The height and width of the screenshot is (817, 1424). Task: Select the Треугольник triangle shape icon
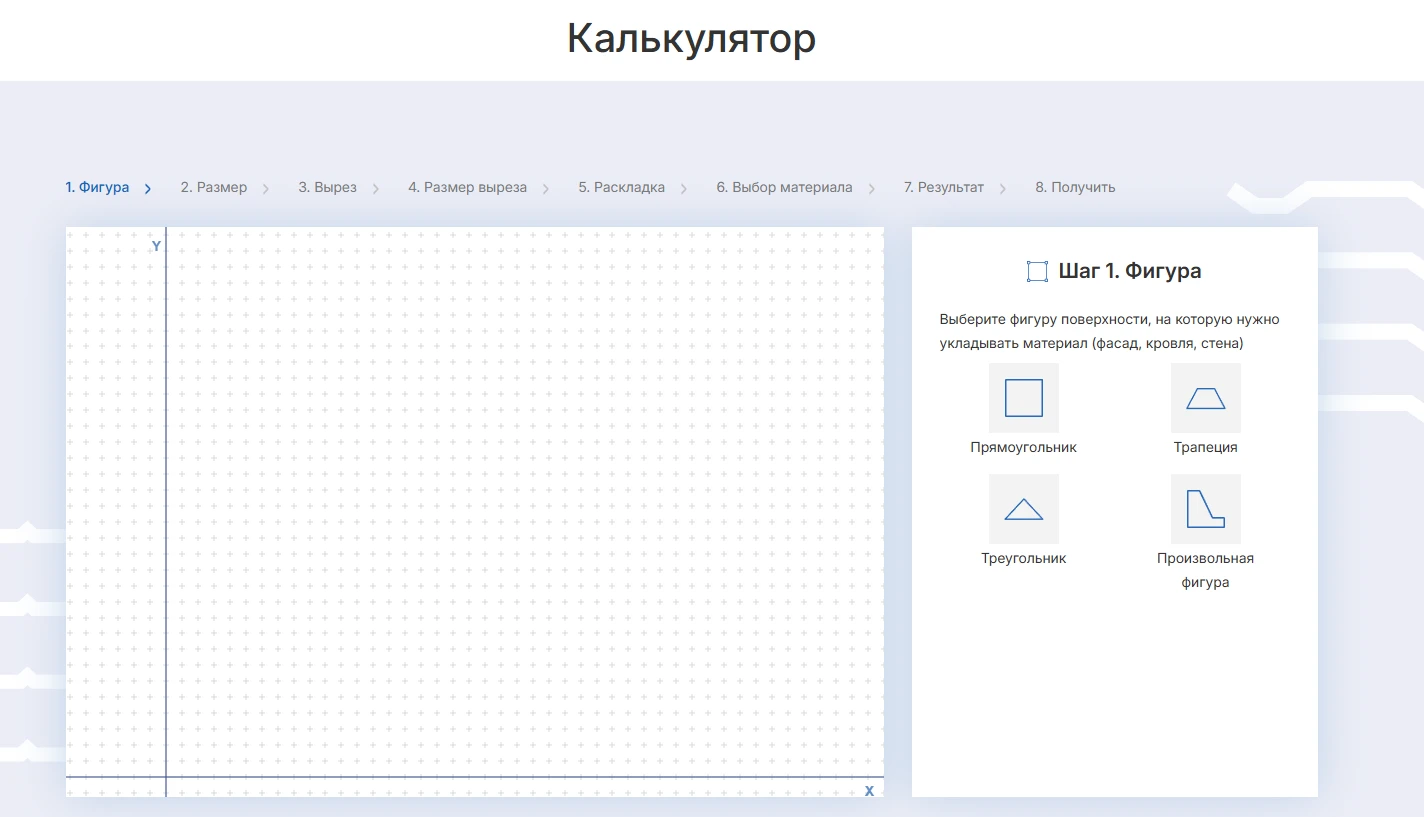tap(1023, 509)
